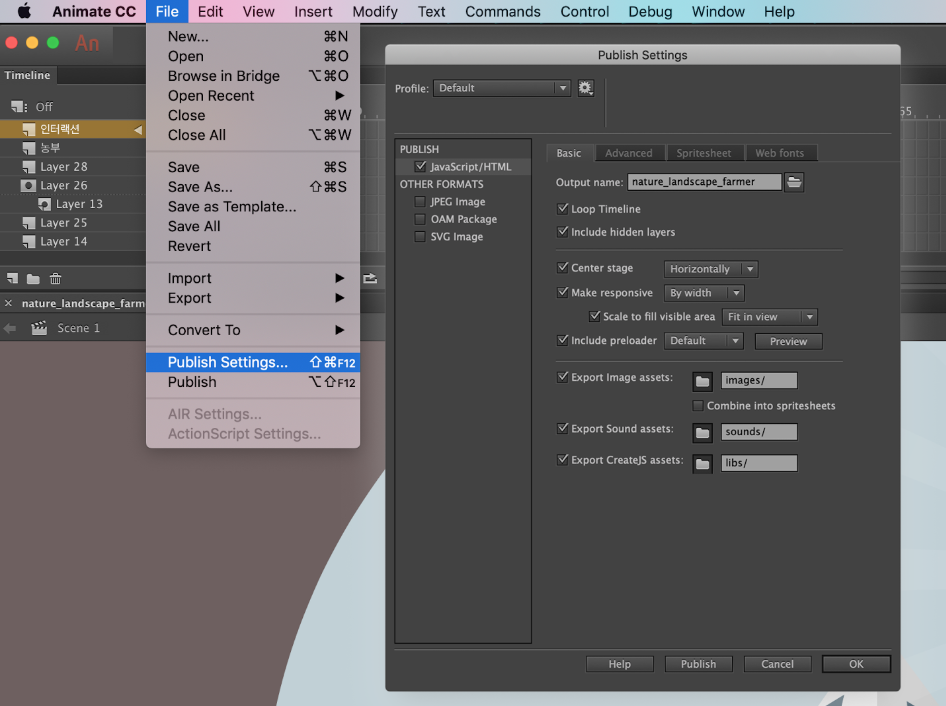This screenshot has width=946, height=706.
Task: Toggle the Center stage checkbox
Action: [562, 267]
